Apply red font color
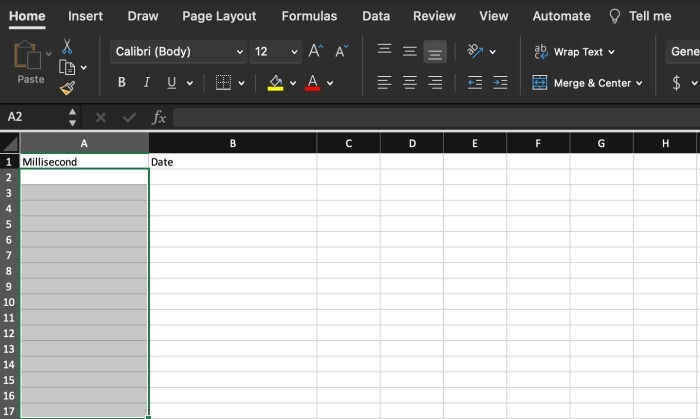The height and width of the screenshot is (419, 700). (x=312, y=83)
